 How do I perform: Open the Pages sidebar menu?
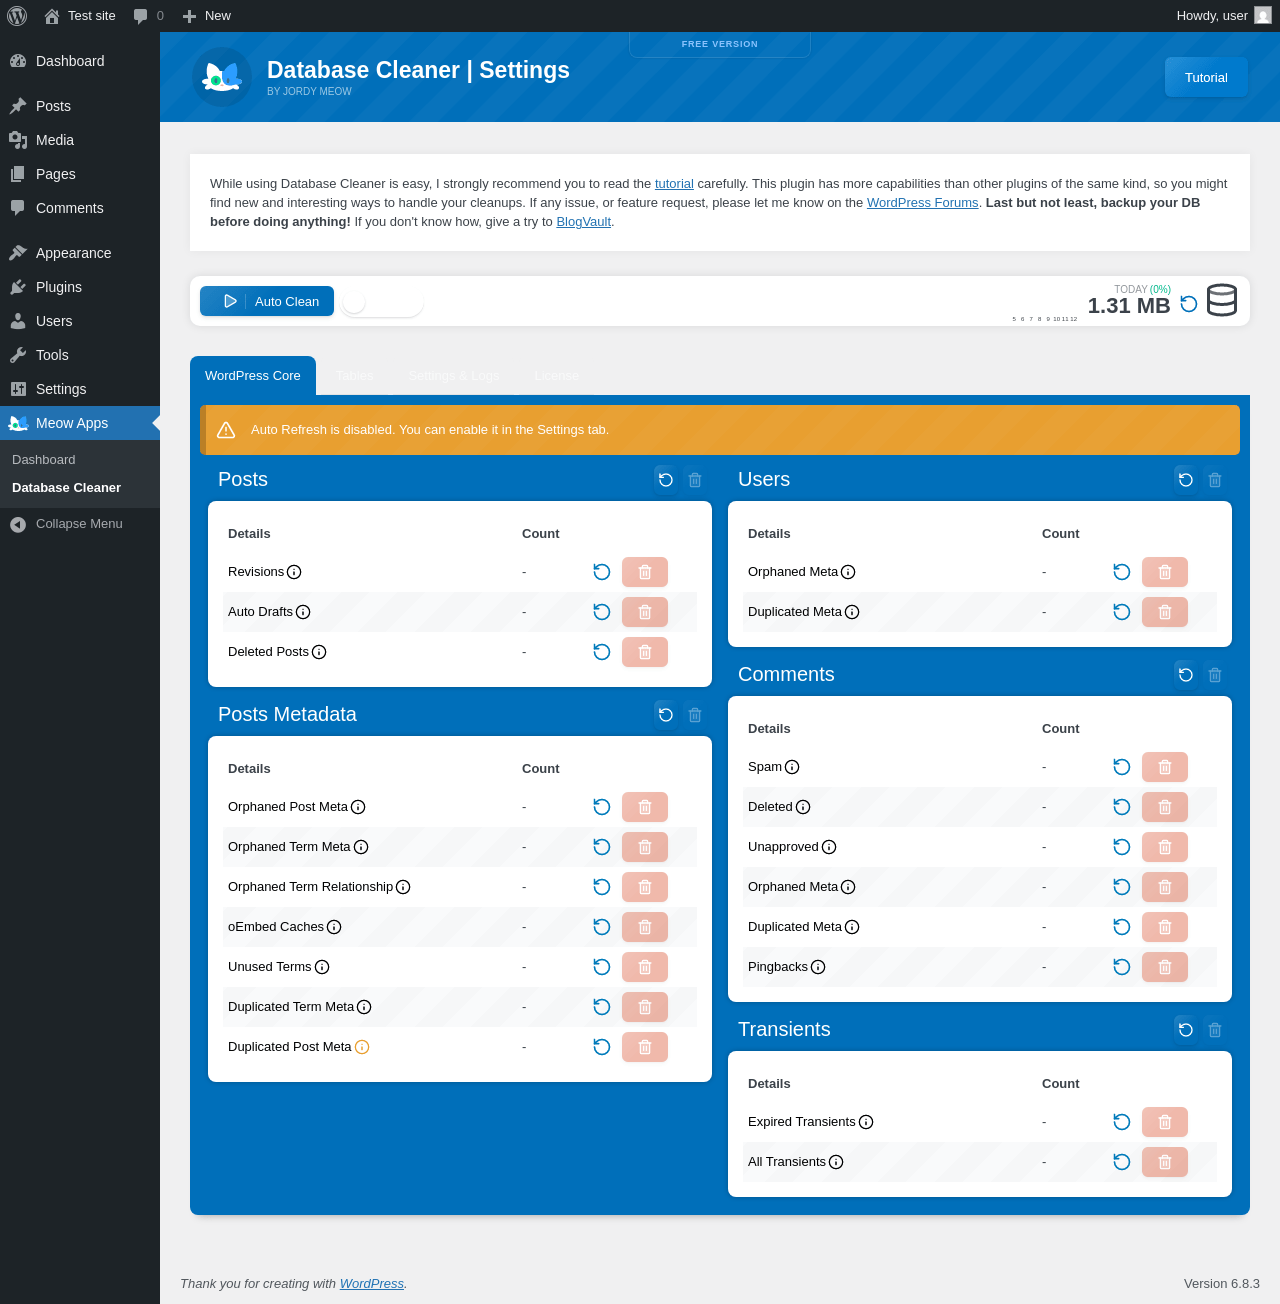pyautogui.click(x=80, y=174)
